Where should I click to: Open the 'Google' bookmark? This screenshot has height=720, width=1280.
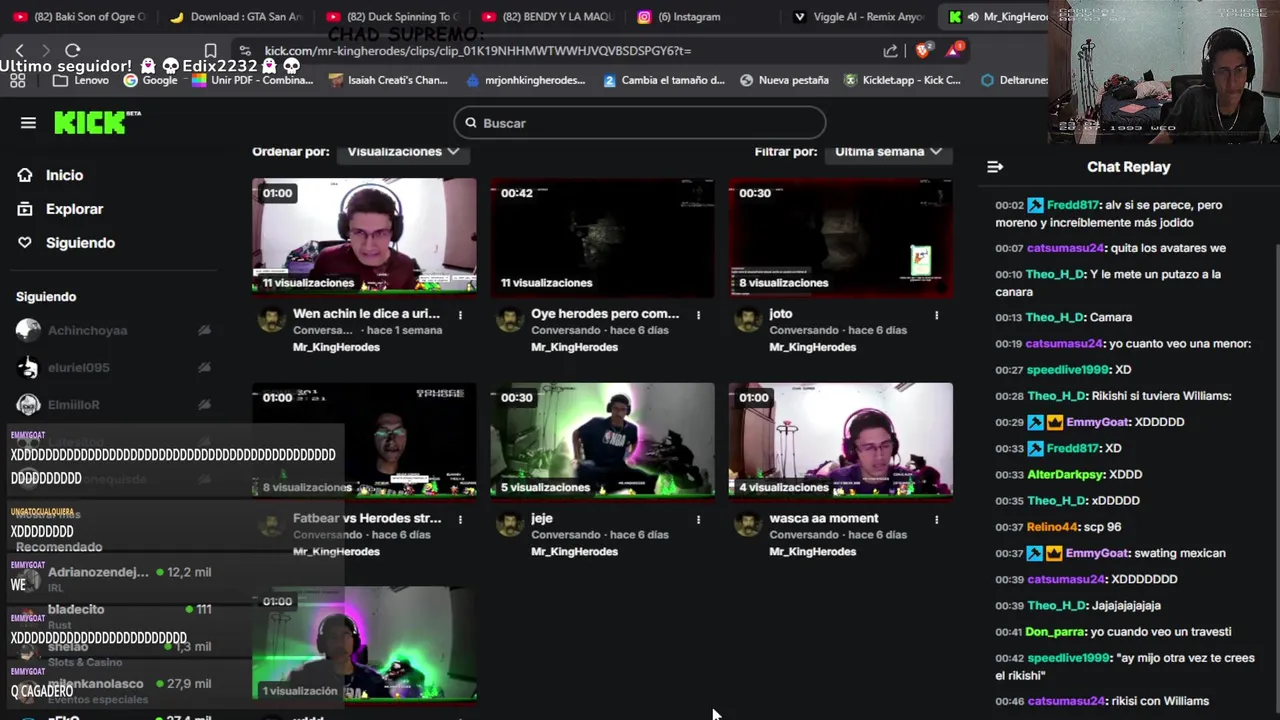pos(151,80)
